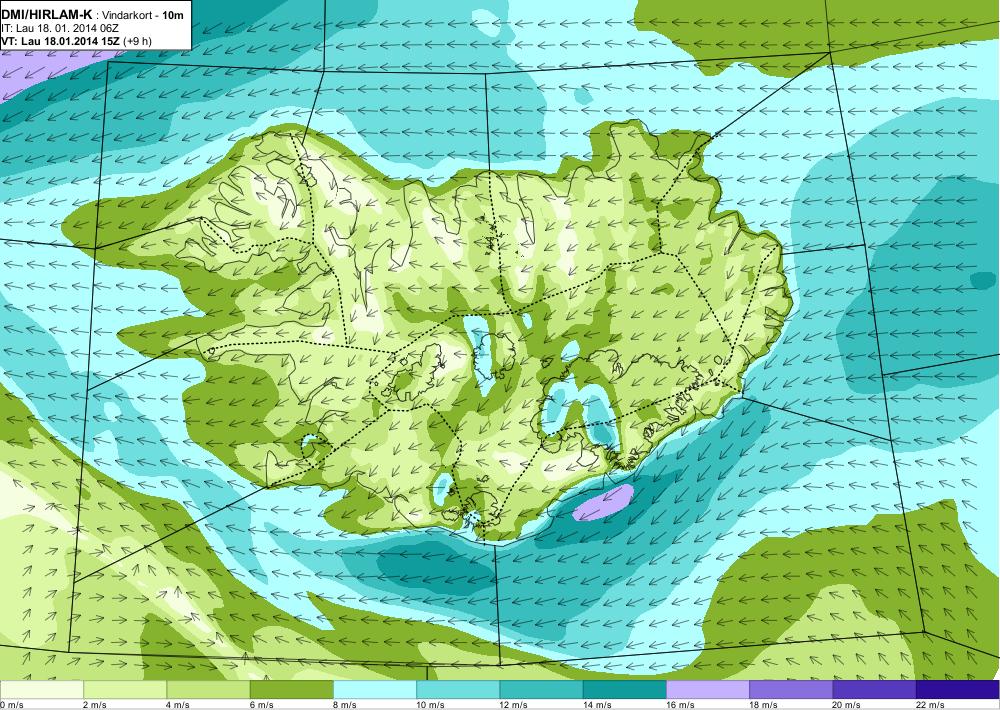This screenshot has width=1000, height=710.
Task: Select the pale cyan 8–10 m/s legend swatch
Action: point(375,690)
